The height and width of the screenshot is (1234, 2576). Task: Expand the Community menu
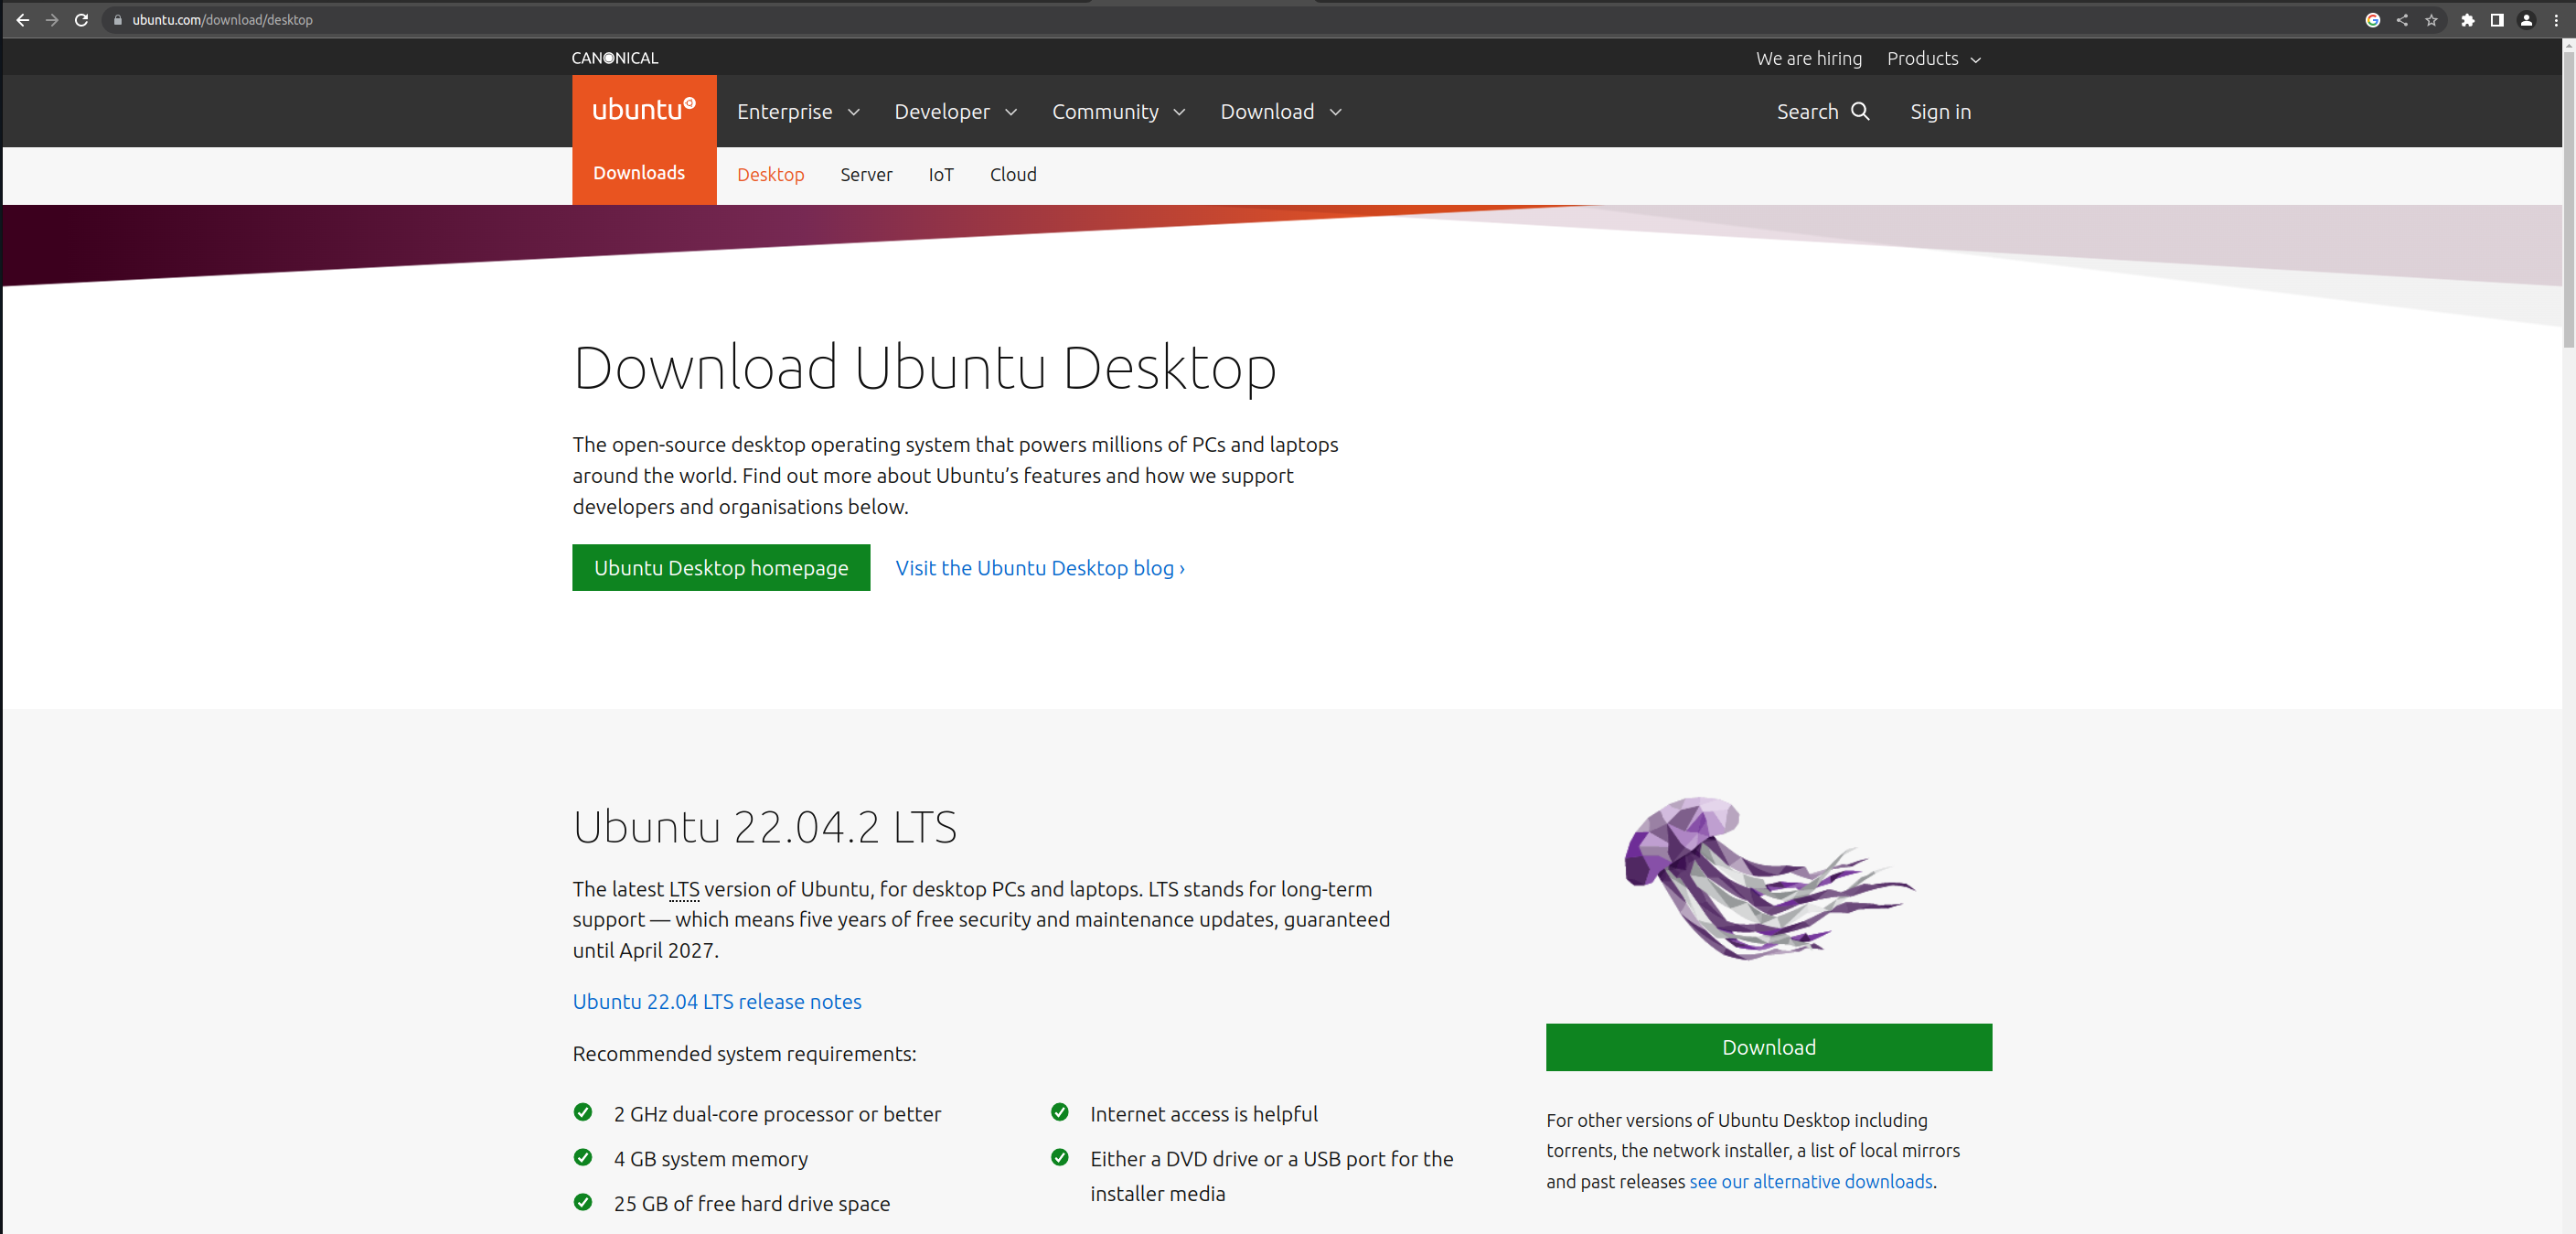point(1118,112)
